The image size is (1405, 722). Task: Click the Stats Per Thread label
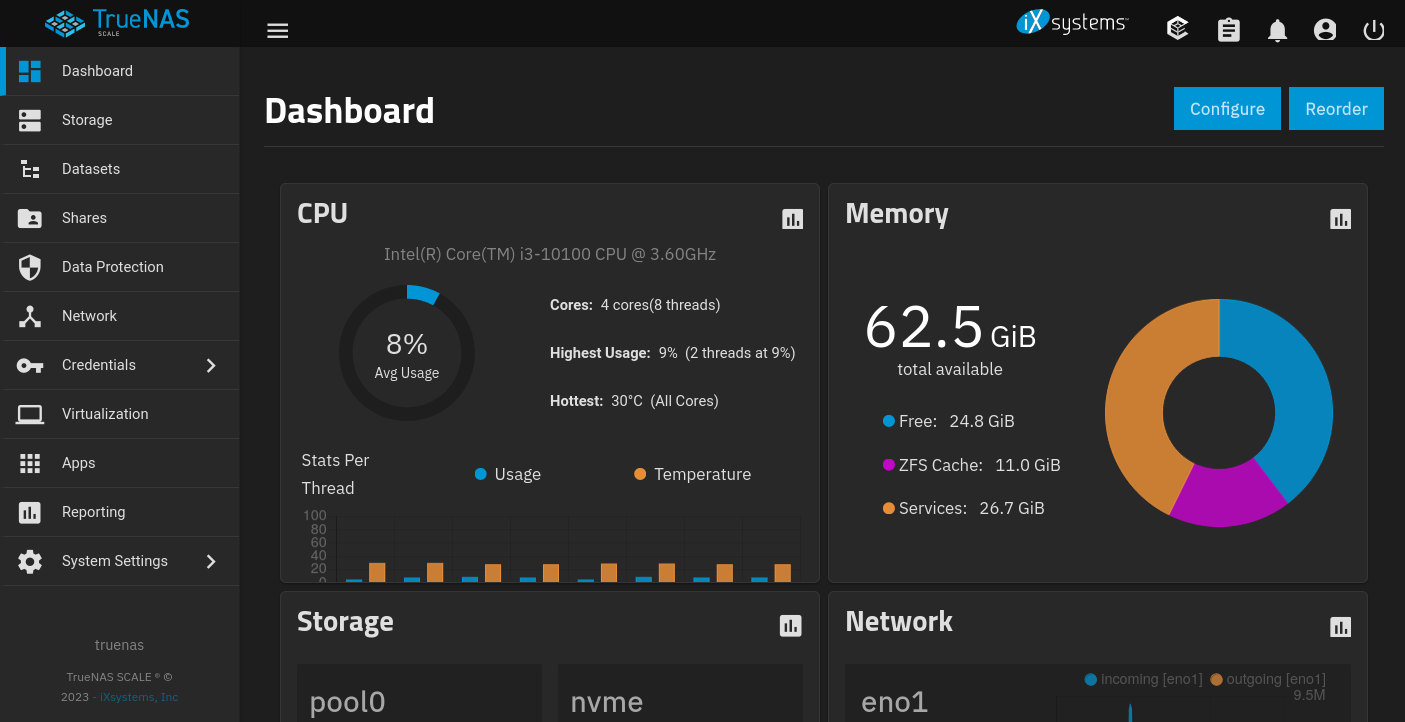click(x=335, y=474)
